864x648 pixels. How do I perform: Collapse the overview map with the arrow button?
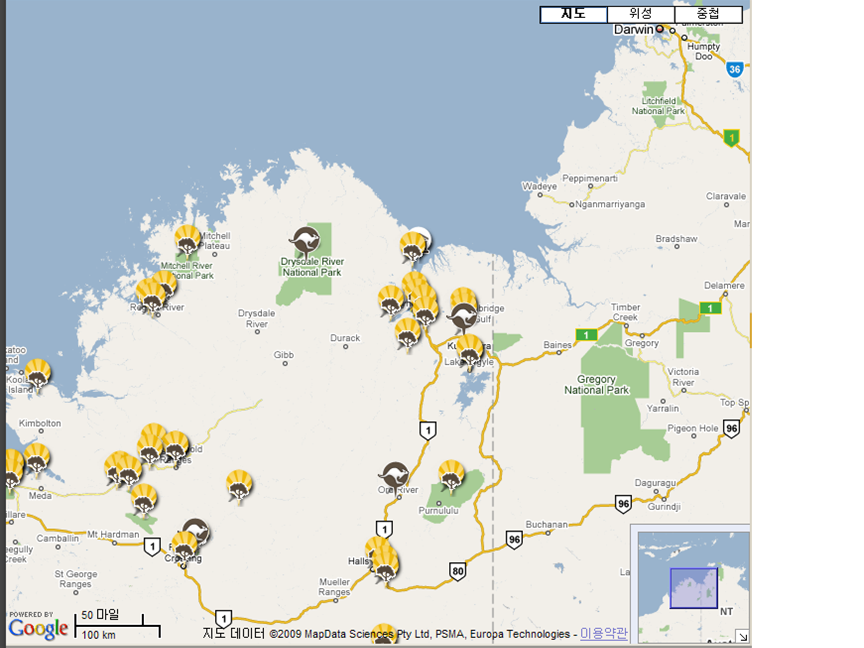tap(742, 636)
